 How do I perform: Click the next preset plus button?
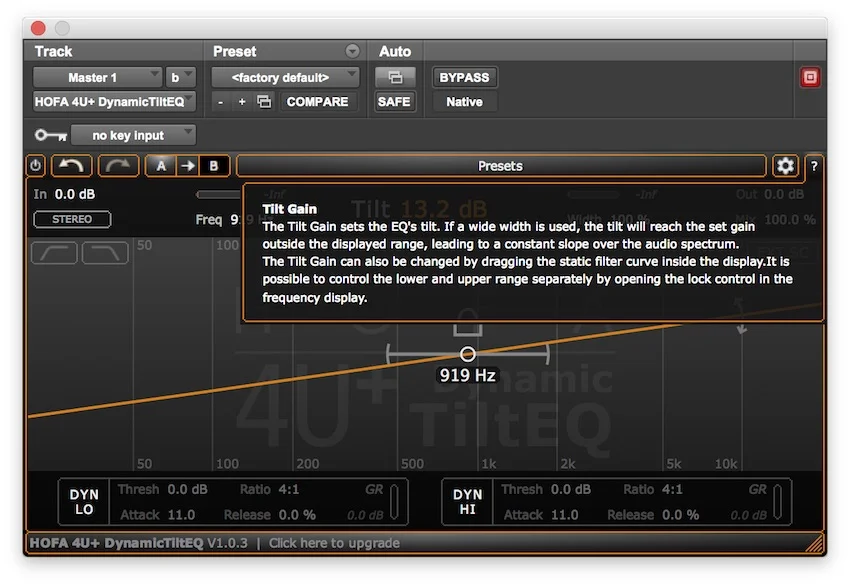coord(242,102)
